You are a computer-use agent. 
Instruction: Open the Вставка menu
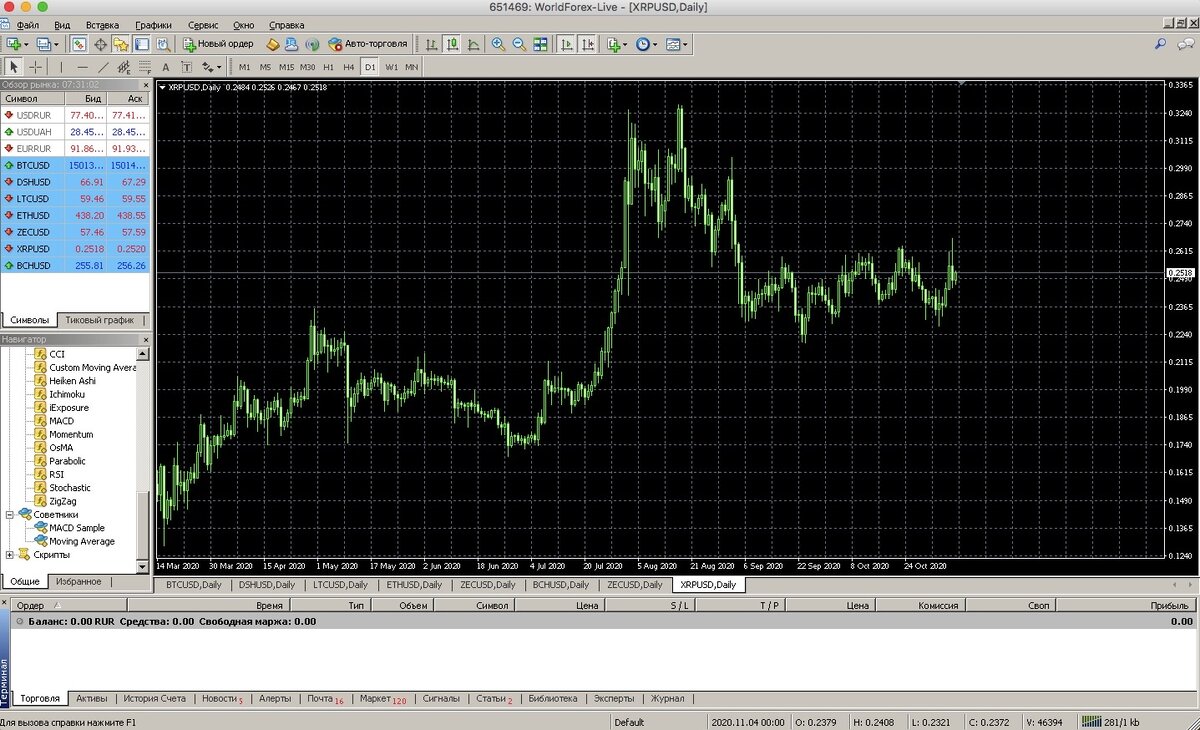point(102,24)
